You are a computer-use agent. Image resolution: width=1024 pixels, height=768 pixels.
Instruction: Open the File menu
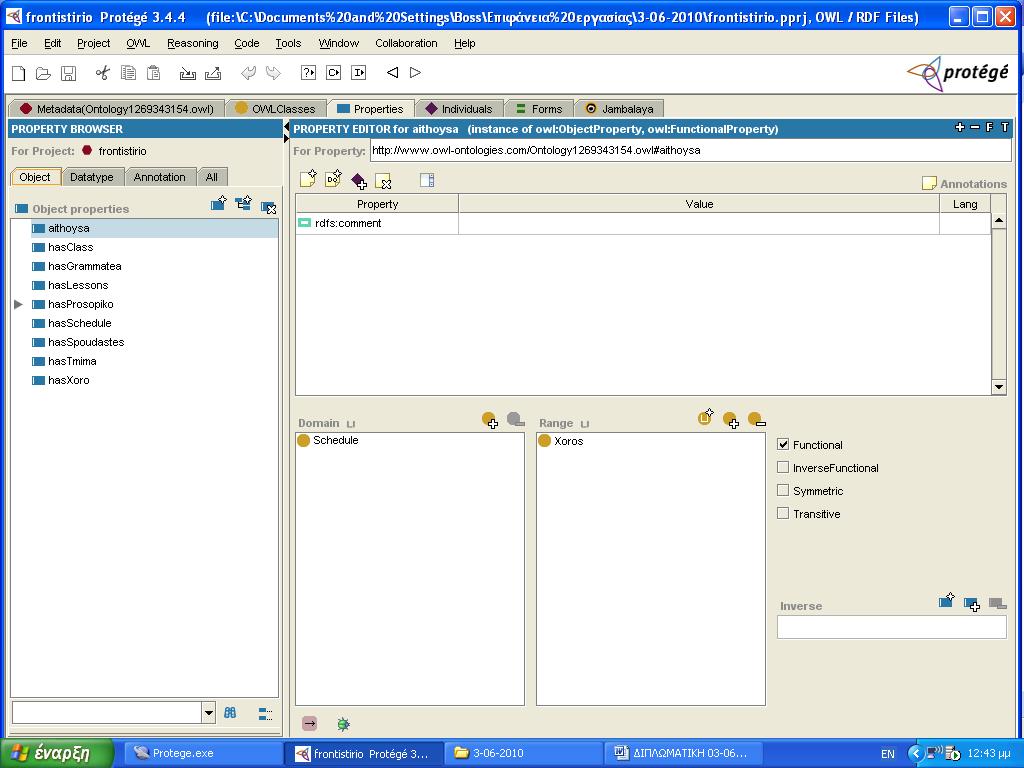pyautogui.click(x=20, y=43)
